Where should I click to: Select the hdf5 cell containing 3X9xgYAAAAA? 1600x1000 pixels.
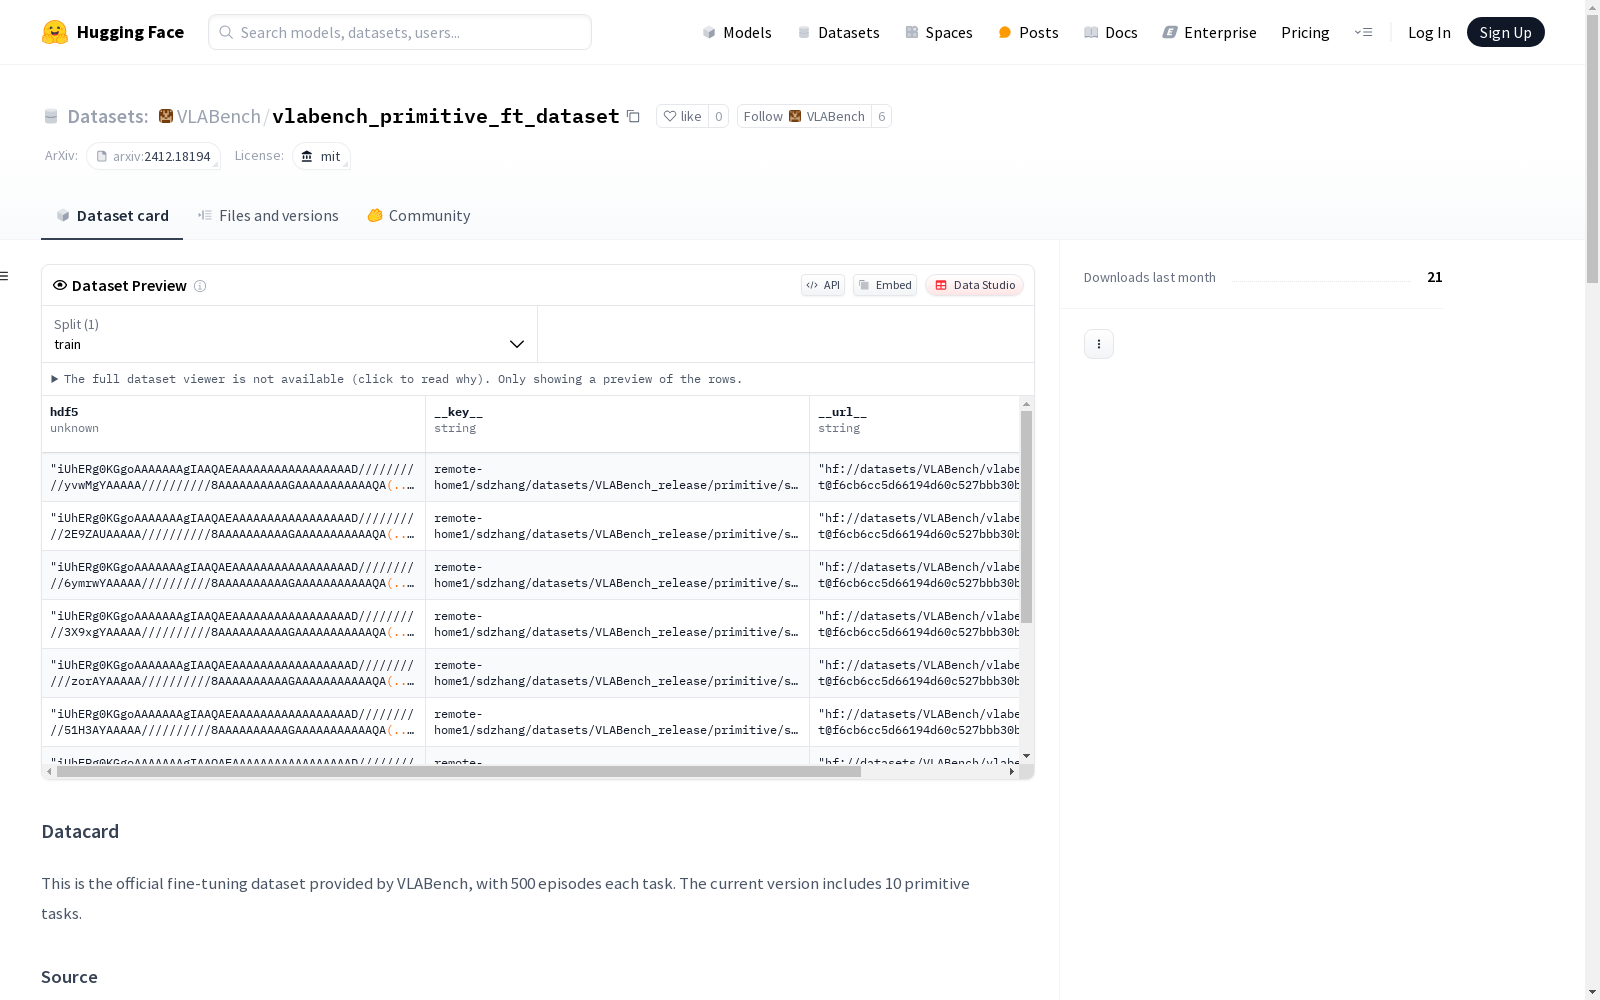click(233, 624)
